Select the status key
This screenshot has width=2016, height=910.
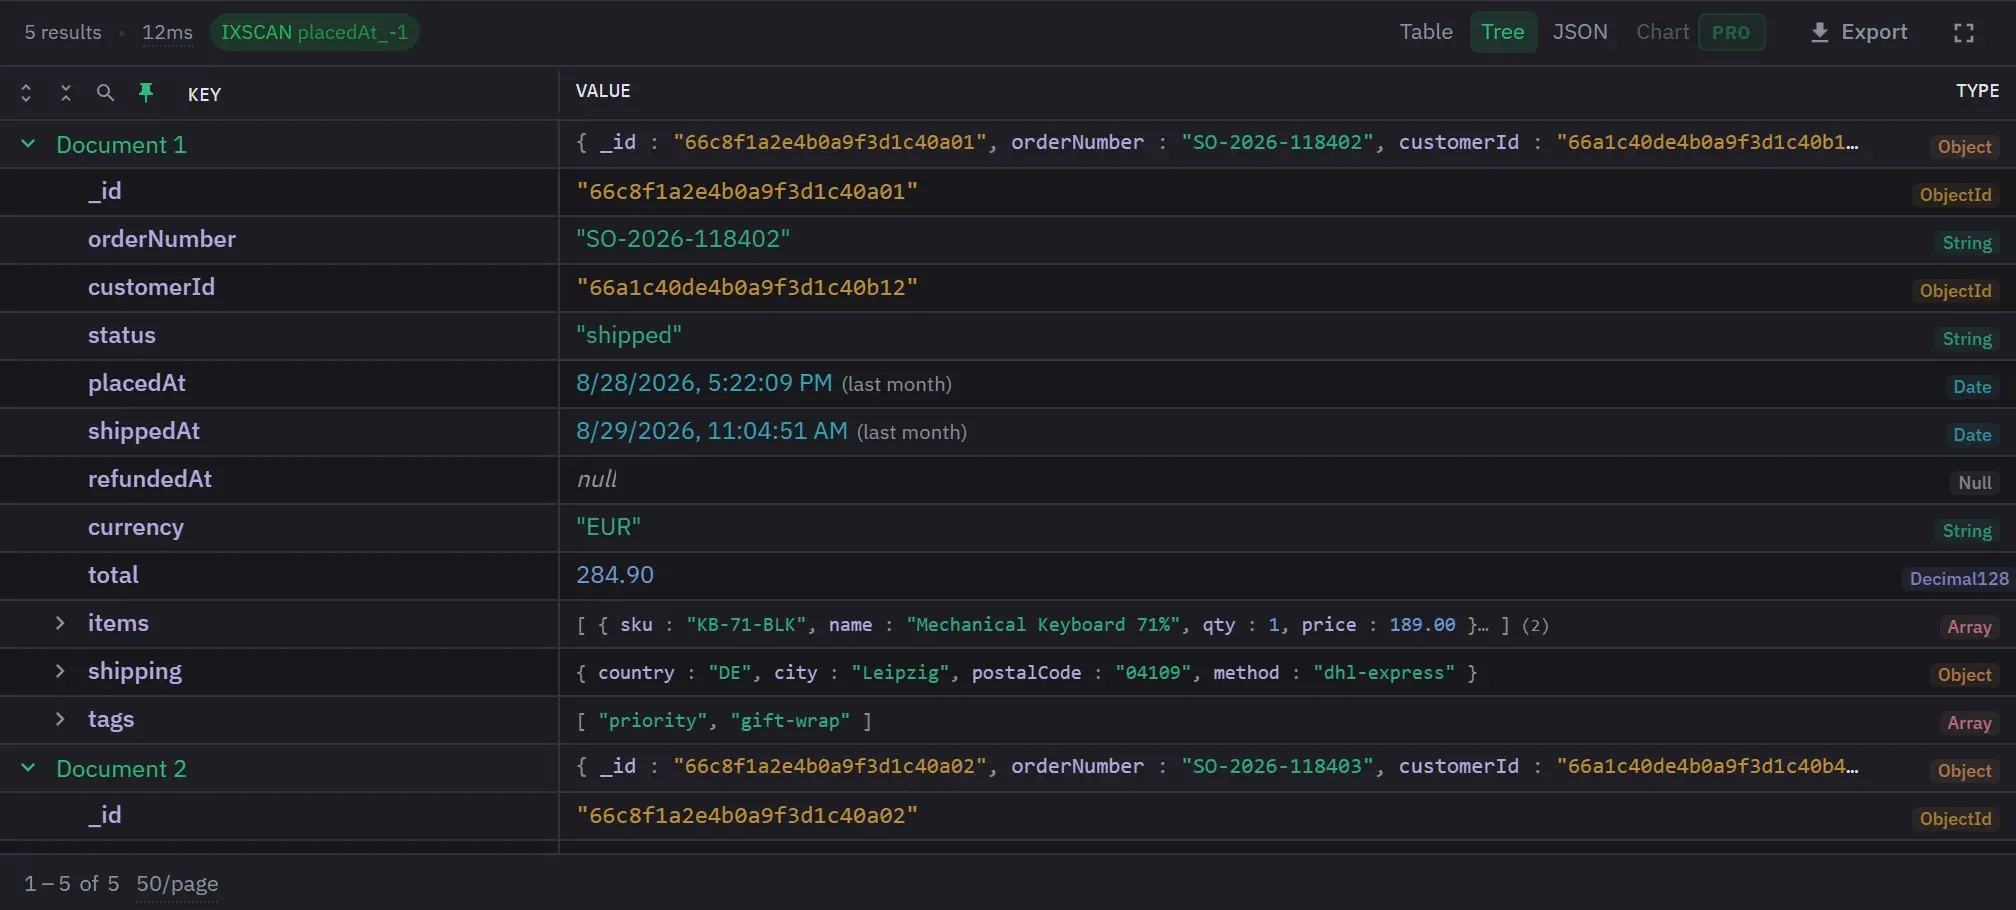(122, 335)
